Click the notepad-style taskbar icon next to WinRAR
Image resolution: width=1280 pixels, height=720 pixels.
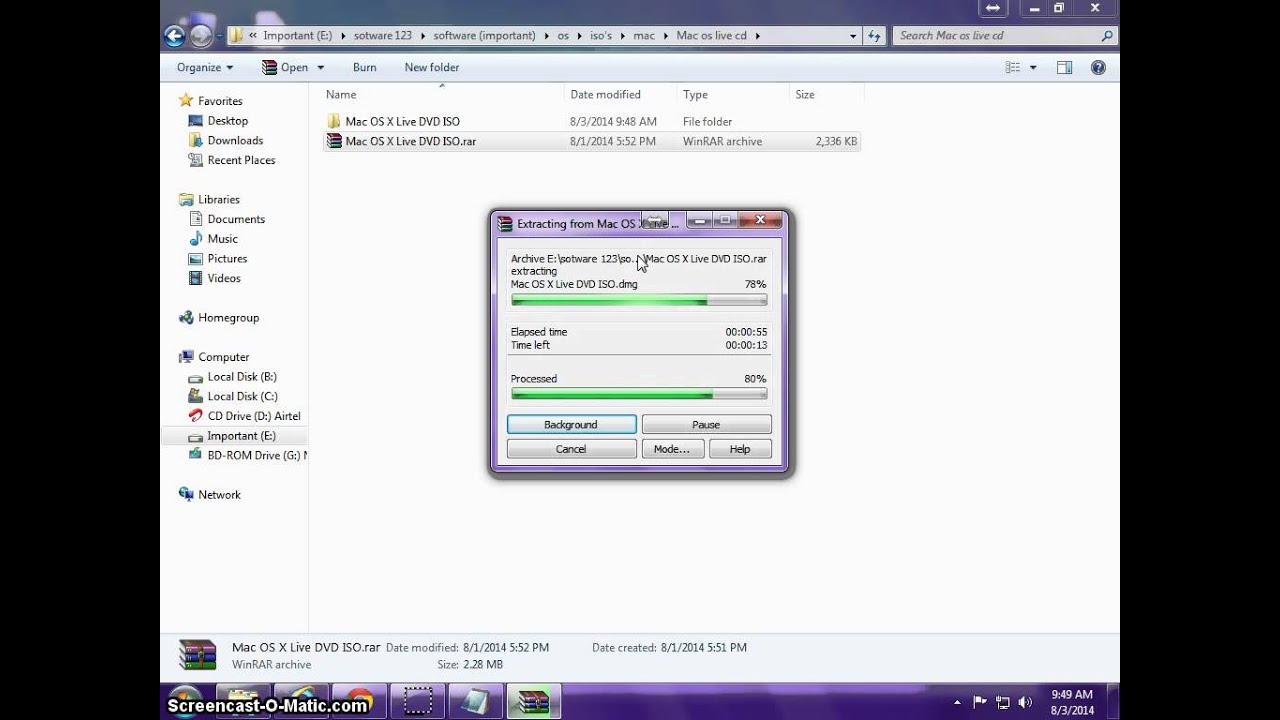(x=476, y=701)
